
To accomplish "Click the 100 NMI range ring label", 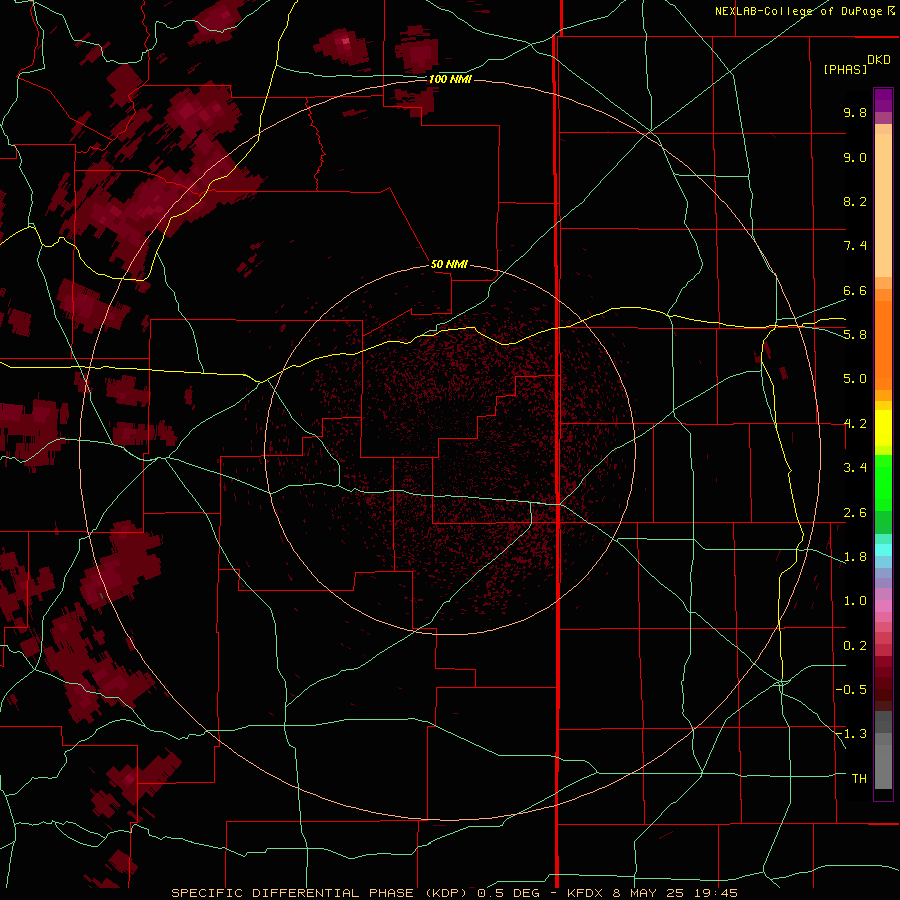I will coord(450,79).
